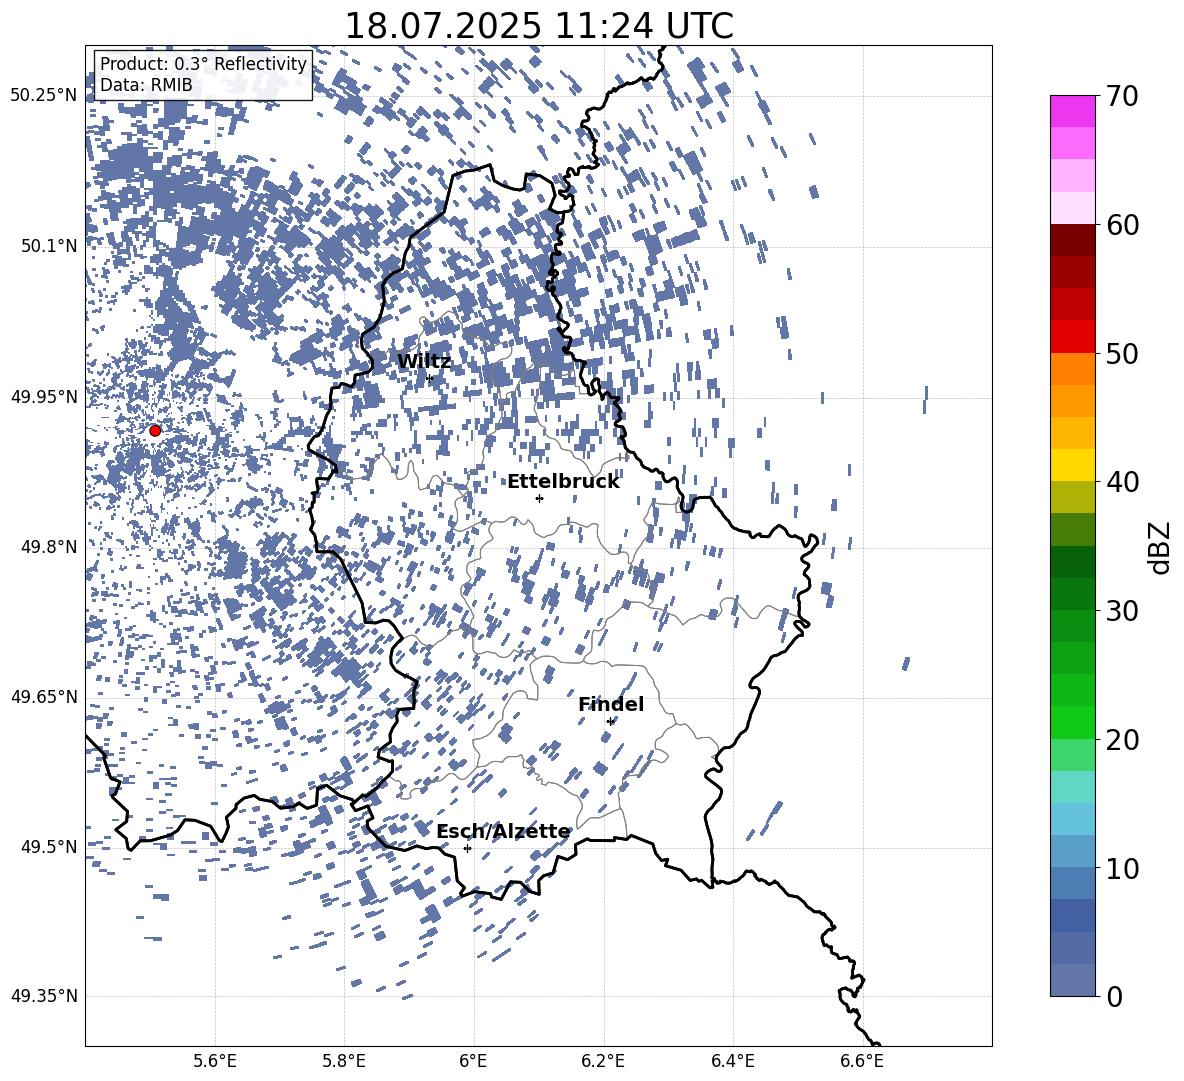This screenshot has width=1184, height=1081.
Task: Click the 49.5°N latitude label
Action: coord(49,846)
